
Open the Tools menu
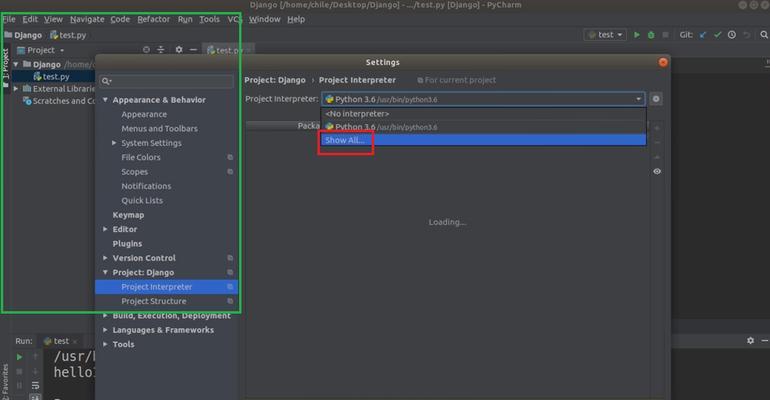(x=209, y=19)
